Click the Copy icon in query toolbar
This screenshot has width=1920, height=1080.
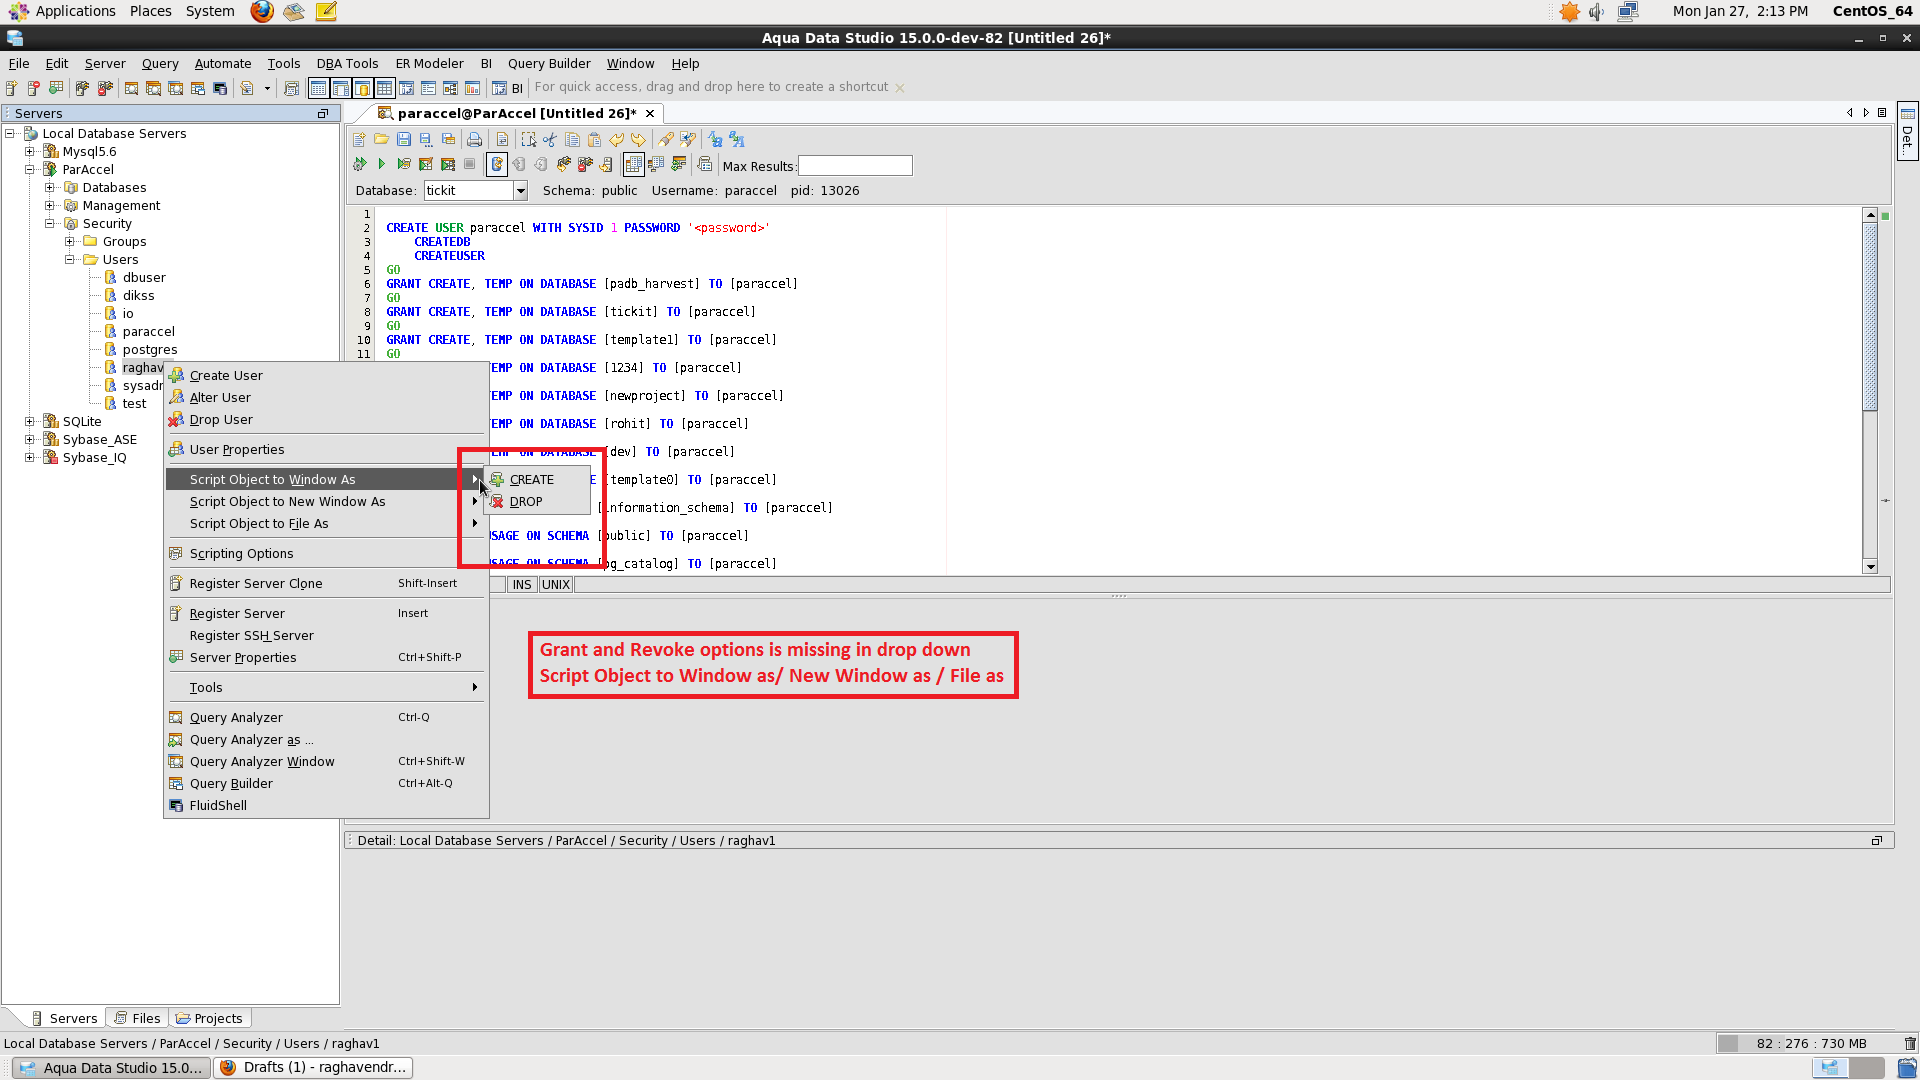click(572, 140)
